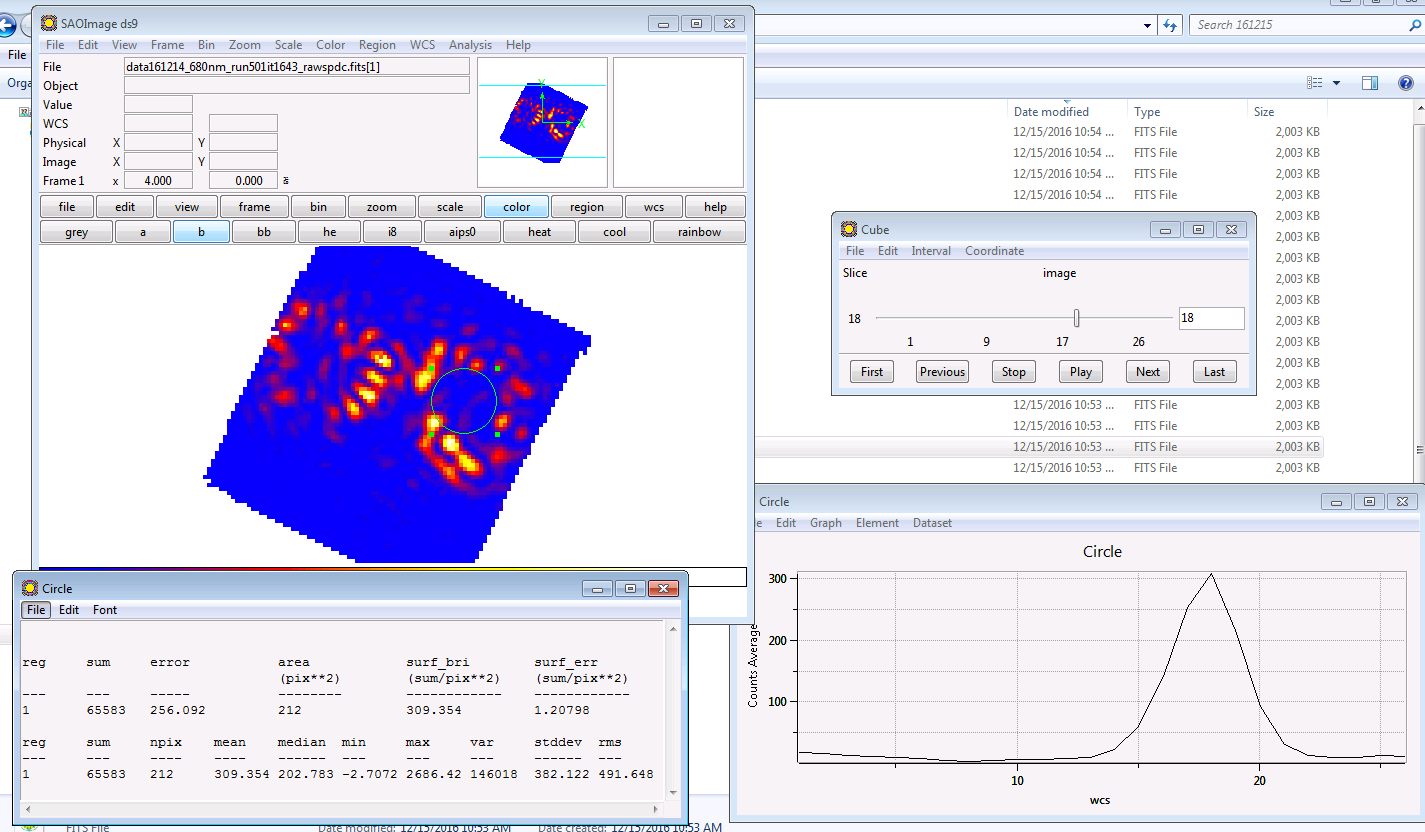1425x832 pixels.
Task: Open ds9 Zoom menu
Action: point(244,45)
